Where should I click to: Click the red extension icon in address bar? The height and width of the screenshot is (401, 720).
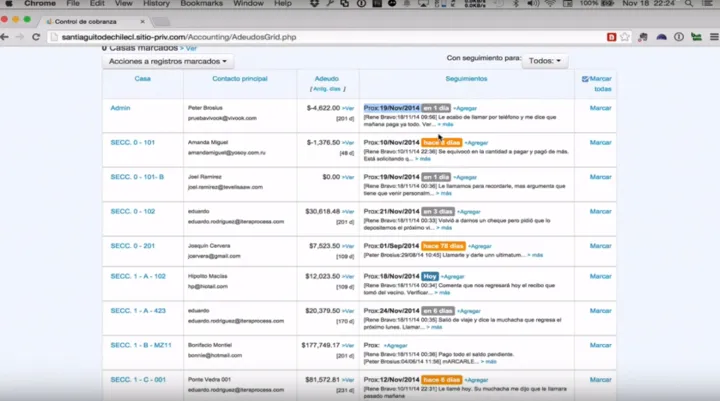click(611, 37)
